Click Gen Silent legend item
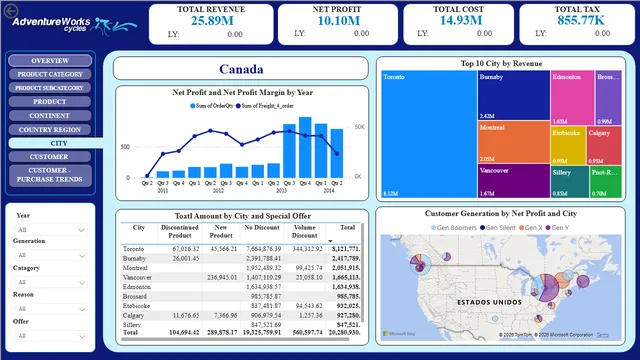640x360 pixels. click(498, 228)
